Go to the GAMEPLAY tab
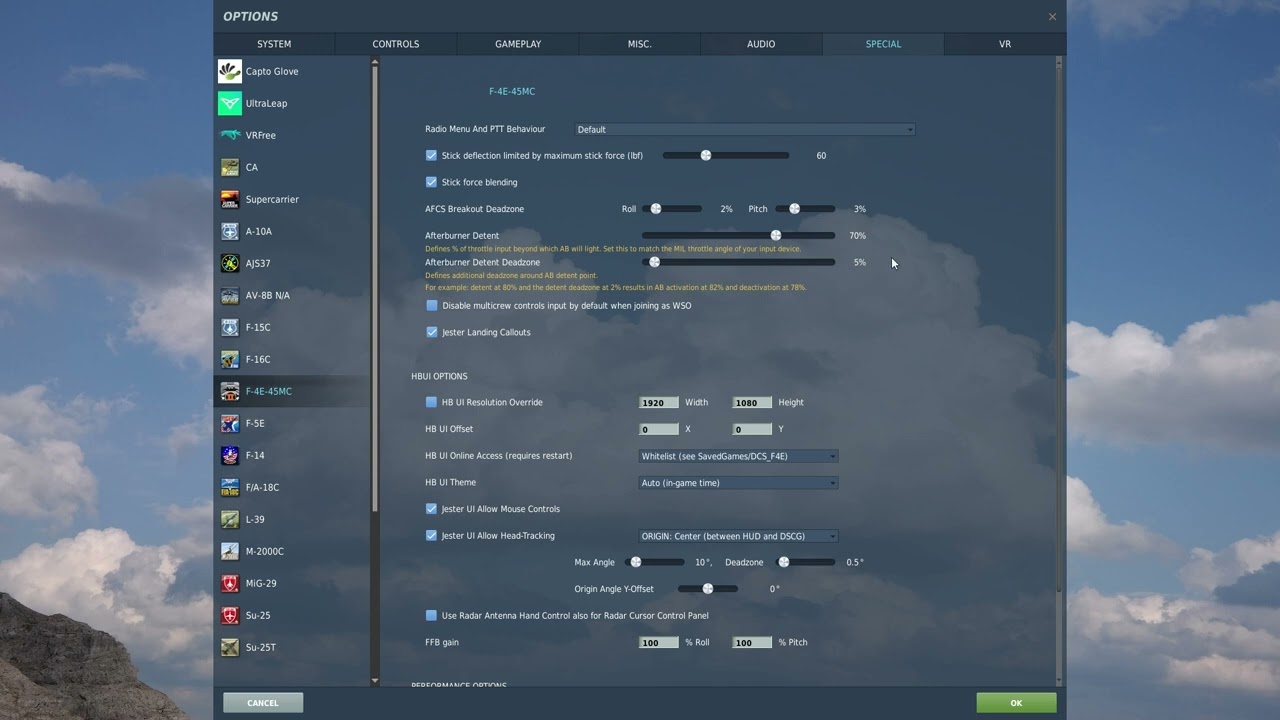This screenshot has width=1280, height=720. click(518, 44)
